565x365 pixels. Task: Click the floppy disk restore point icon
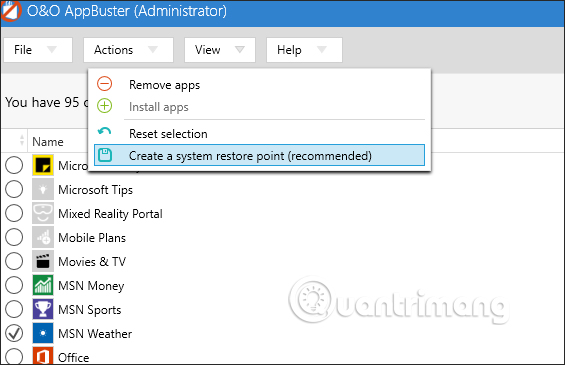coord(105,155)
